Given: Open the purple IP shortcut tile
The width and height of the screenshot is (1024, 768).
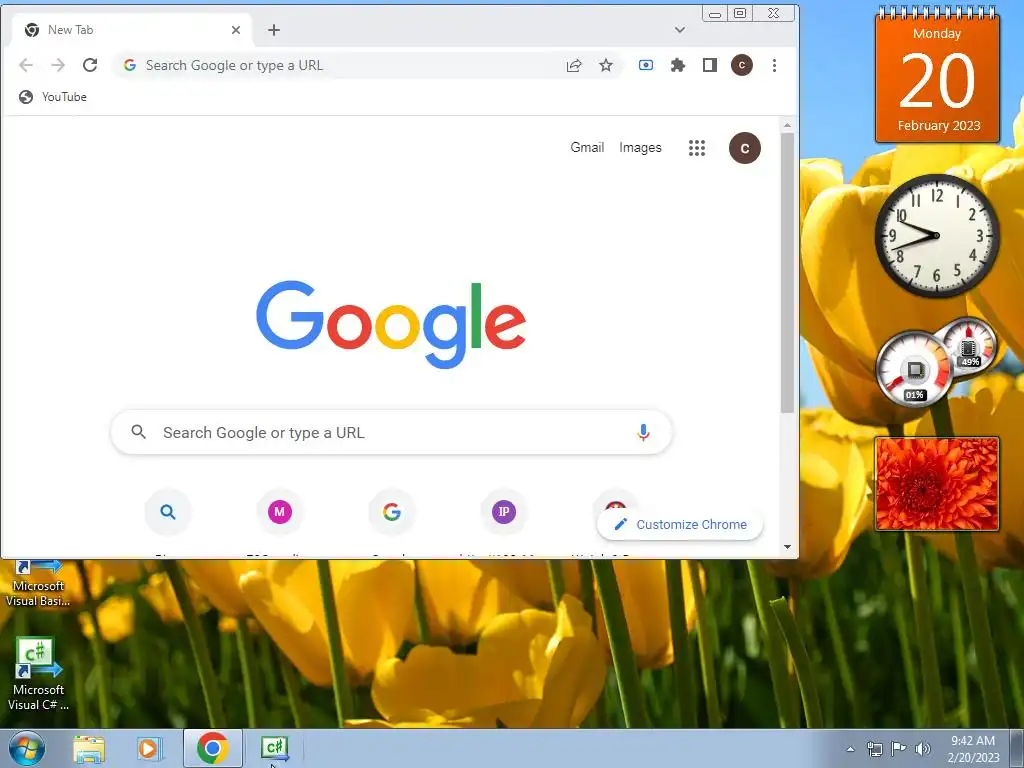Looking at the screenshot, I should click(504, 512).
